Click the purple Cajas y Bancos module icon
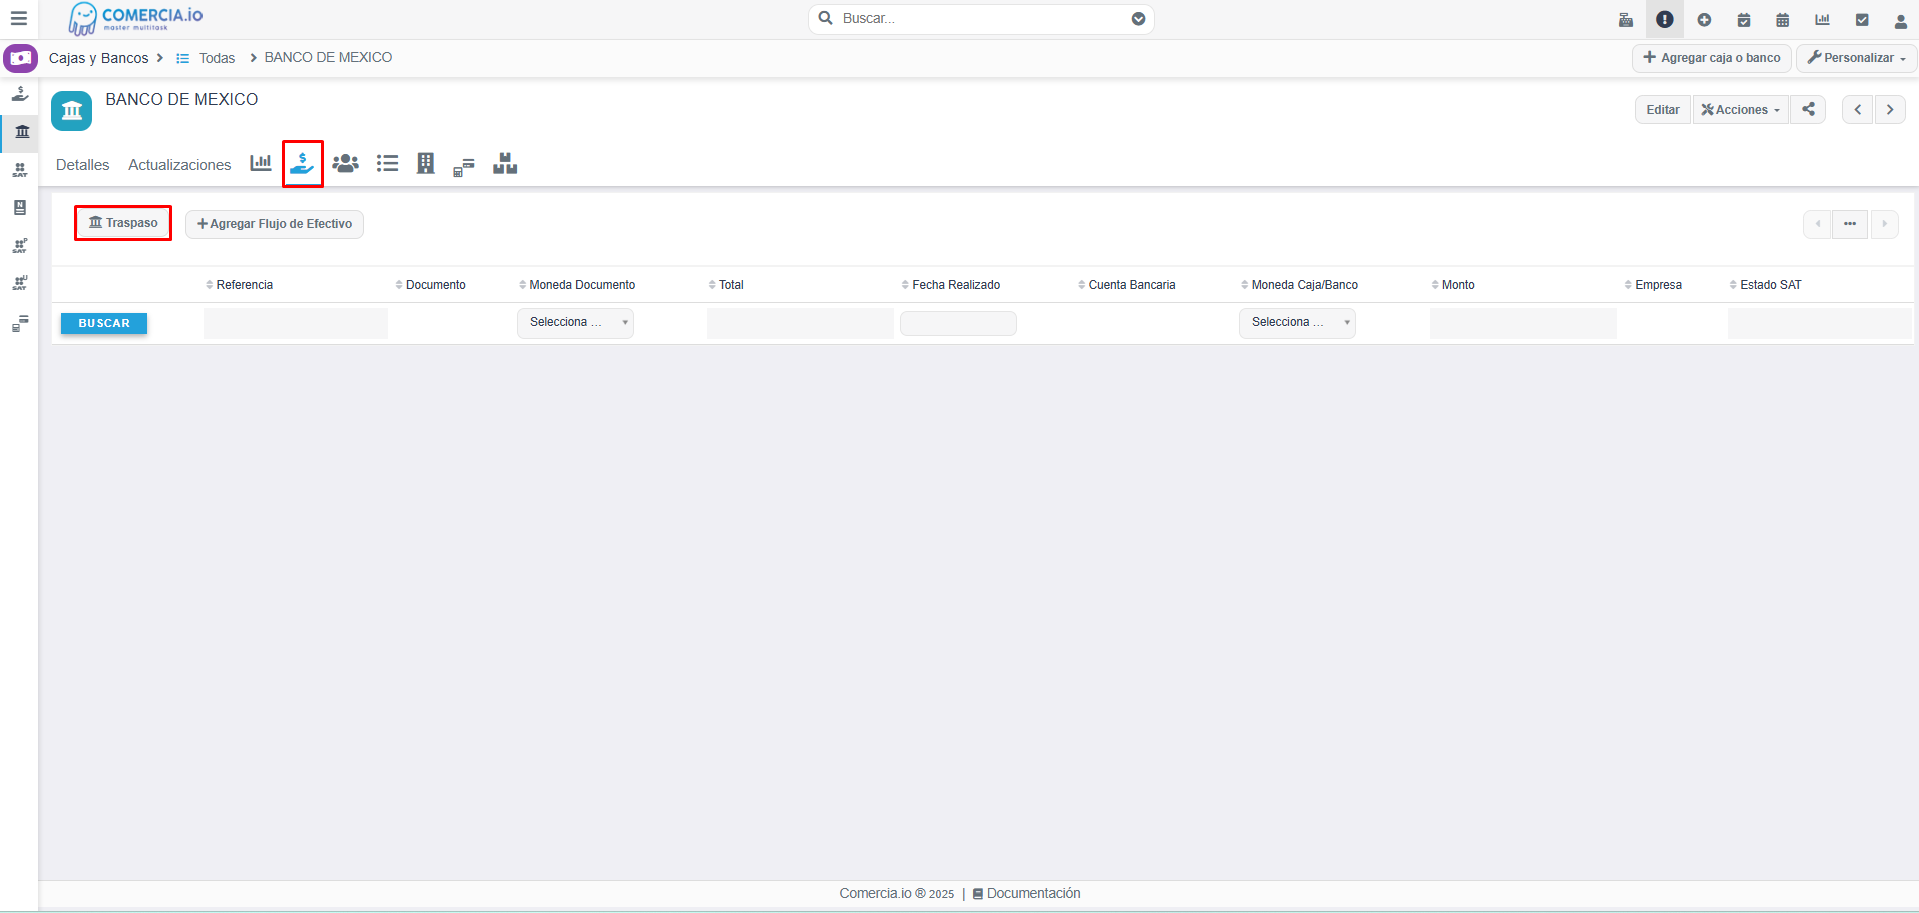Screen dimensions: 1919x913 click(20, 58)
